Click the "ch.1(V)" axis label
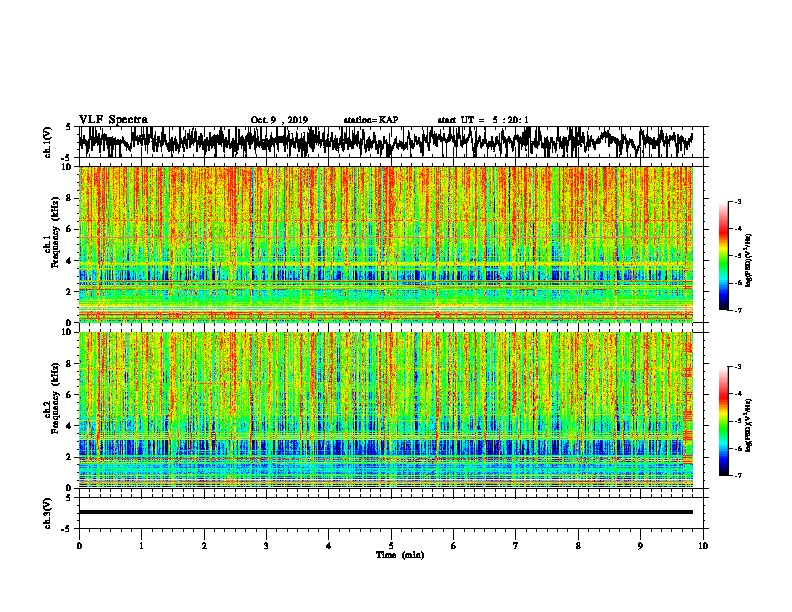792x612 pixels. [48, 142]
